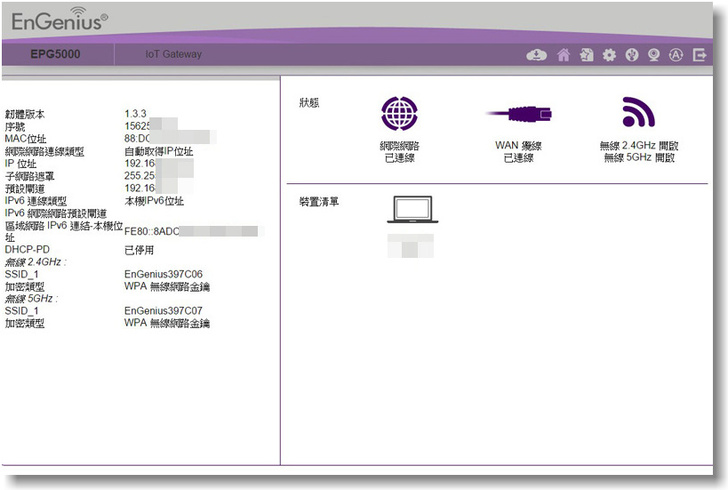The height and width of the screenshot is (490, 728).
Task: Click the '已停用' DHCP-PD value
Action: point(139,250)
